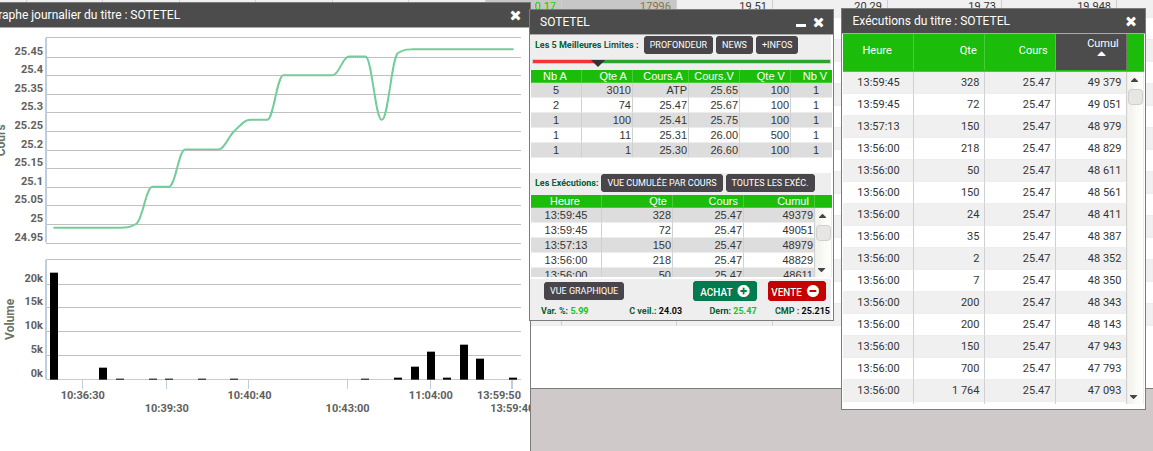Image resolution: width=1153 pixels, height=451 pixels.
Task: Click the buy/sell ratio bar marker
Action: 598,64
